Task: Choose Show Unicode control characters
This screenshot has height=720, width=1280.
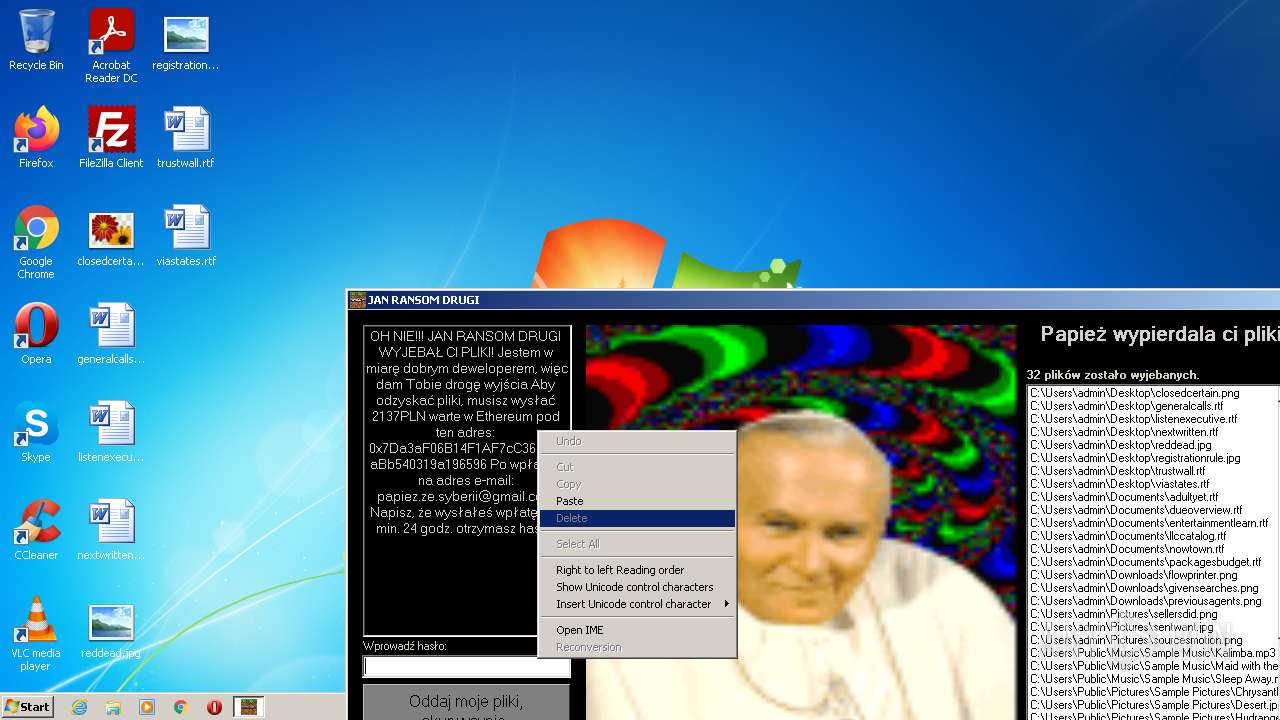Action: coord(637,587)
